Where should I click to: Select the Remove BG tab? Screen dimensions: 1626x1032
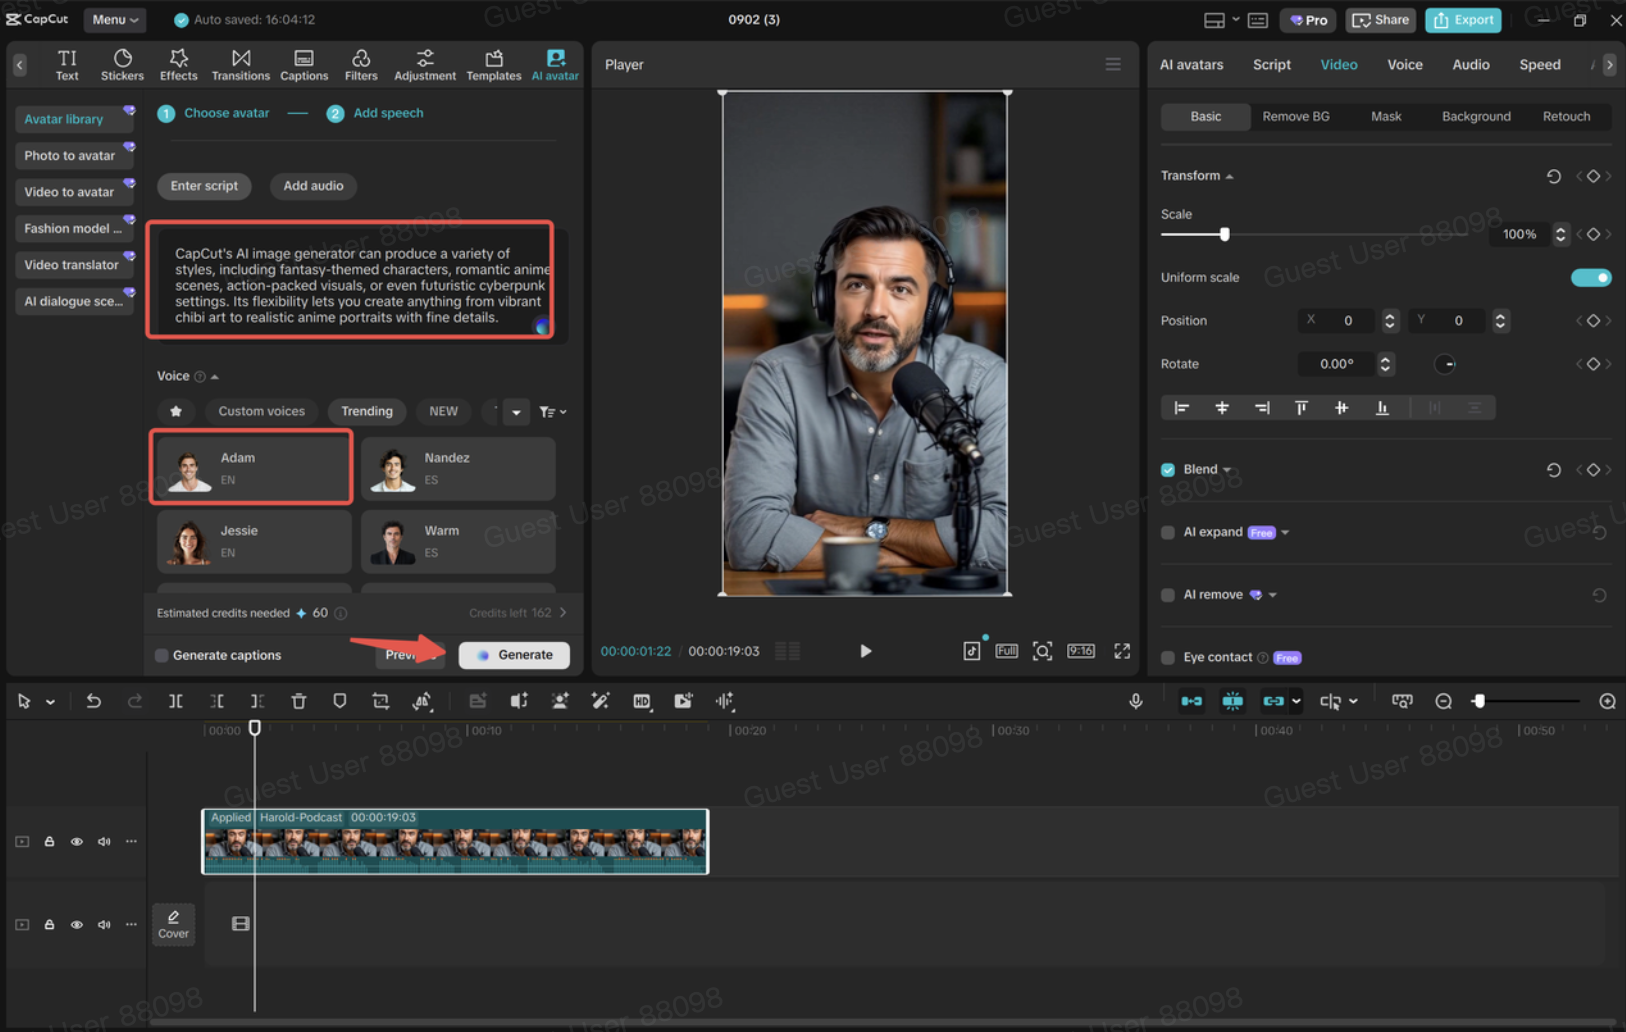(x=1295, y=116)
